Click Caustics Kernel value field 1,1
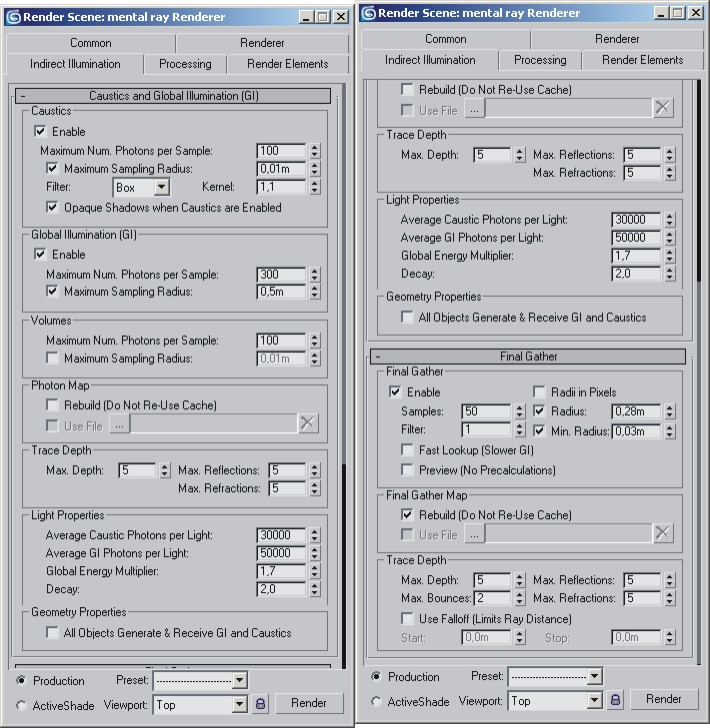710x728 pixels. pyautogui.click(x=281, y=187)
